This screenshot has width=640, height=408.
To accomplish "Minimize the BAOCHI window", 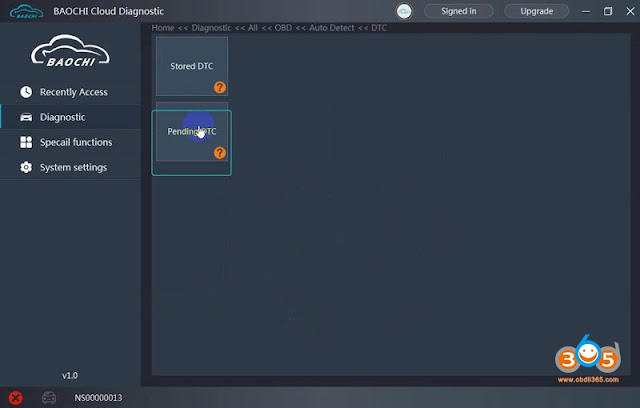I will click(x=586, y=11).
